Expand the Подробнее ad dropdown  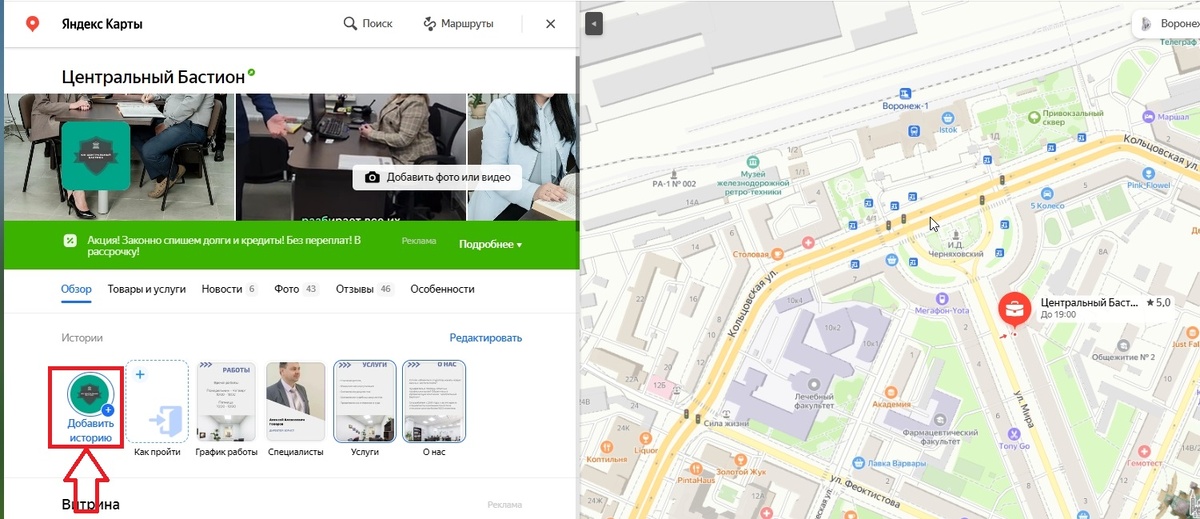click(x=490, y=244)
